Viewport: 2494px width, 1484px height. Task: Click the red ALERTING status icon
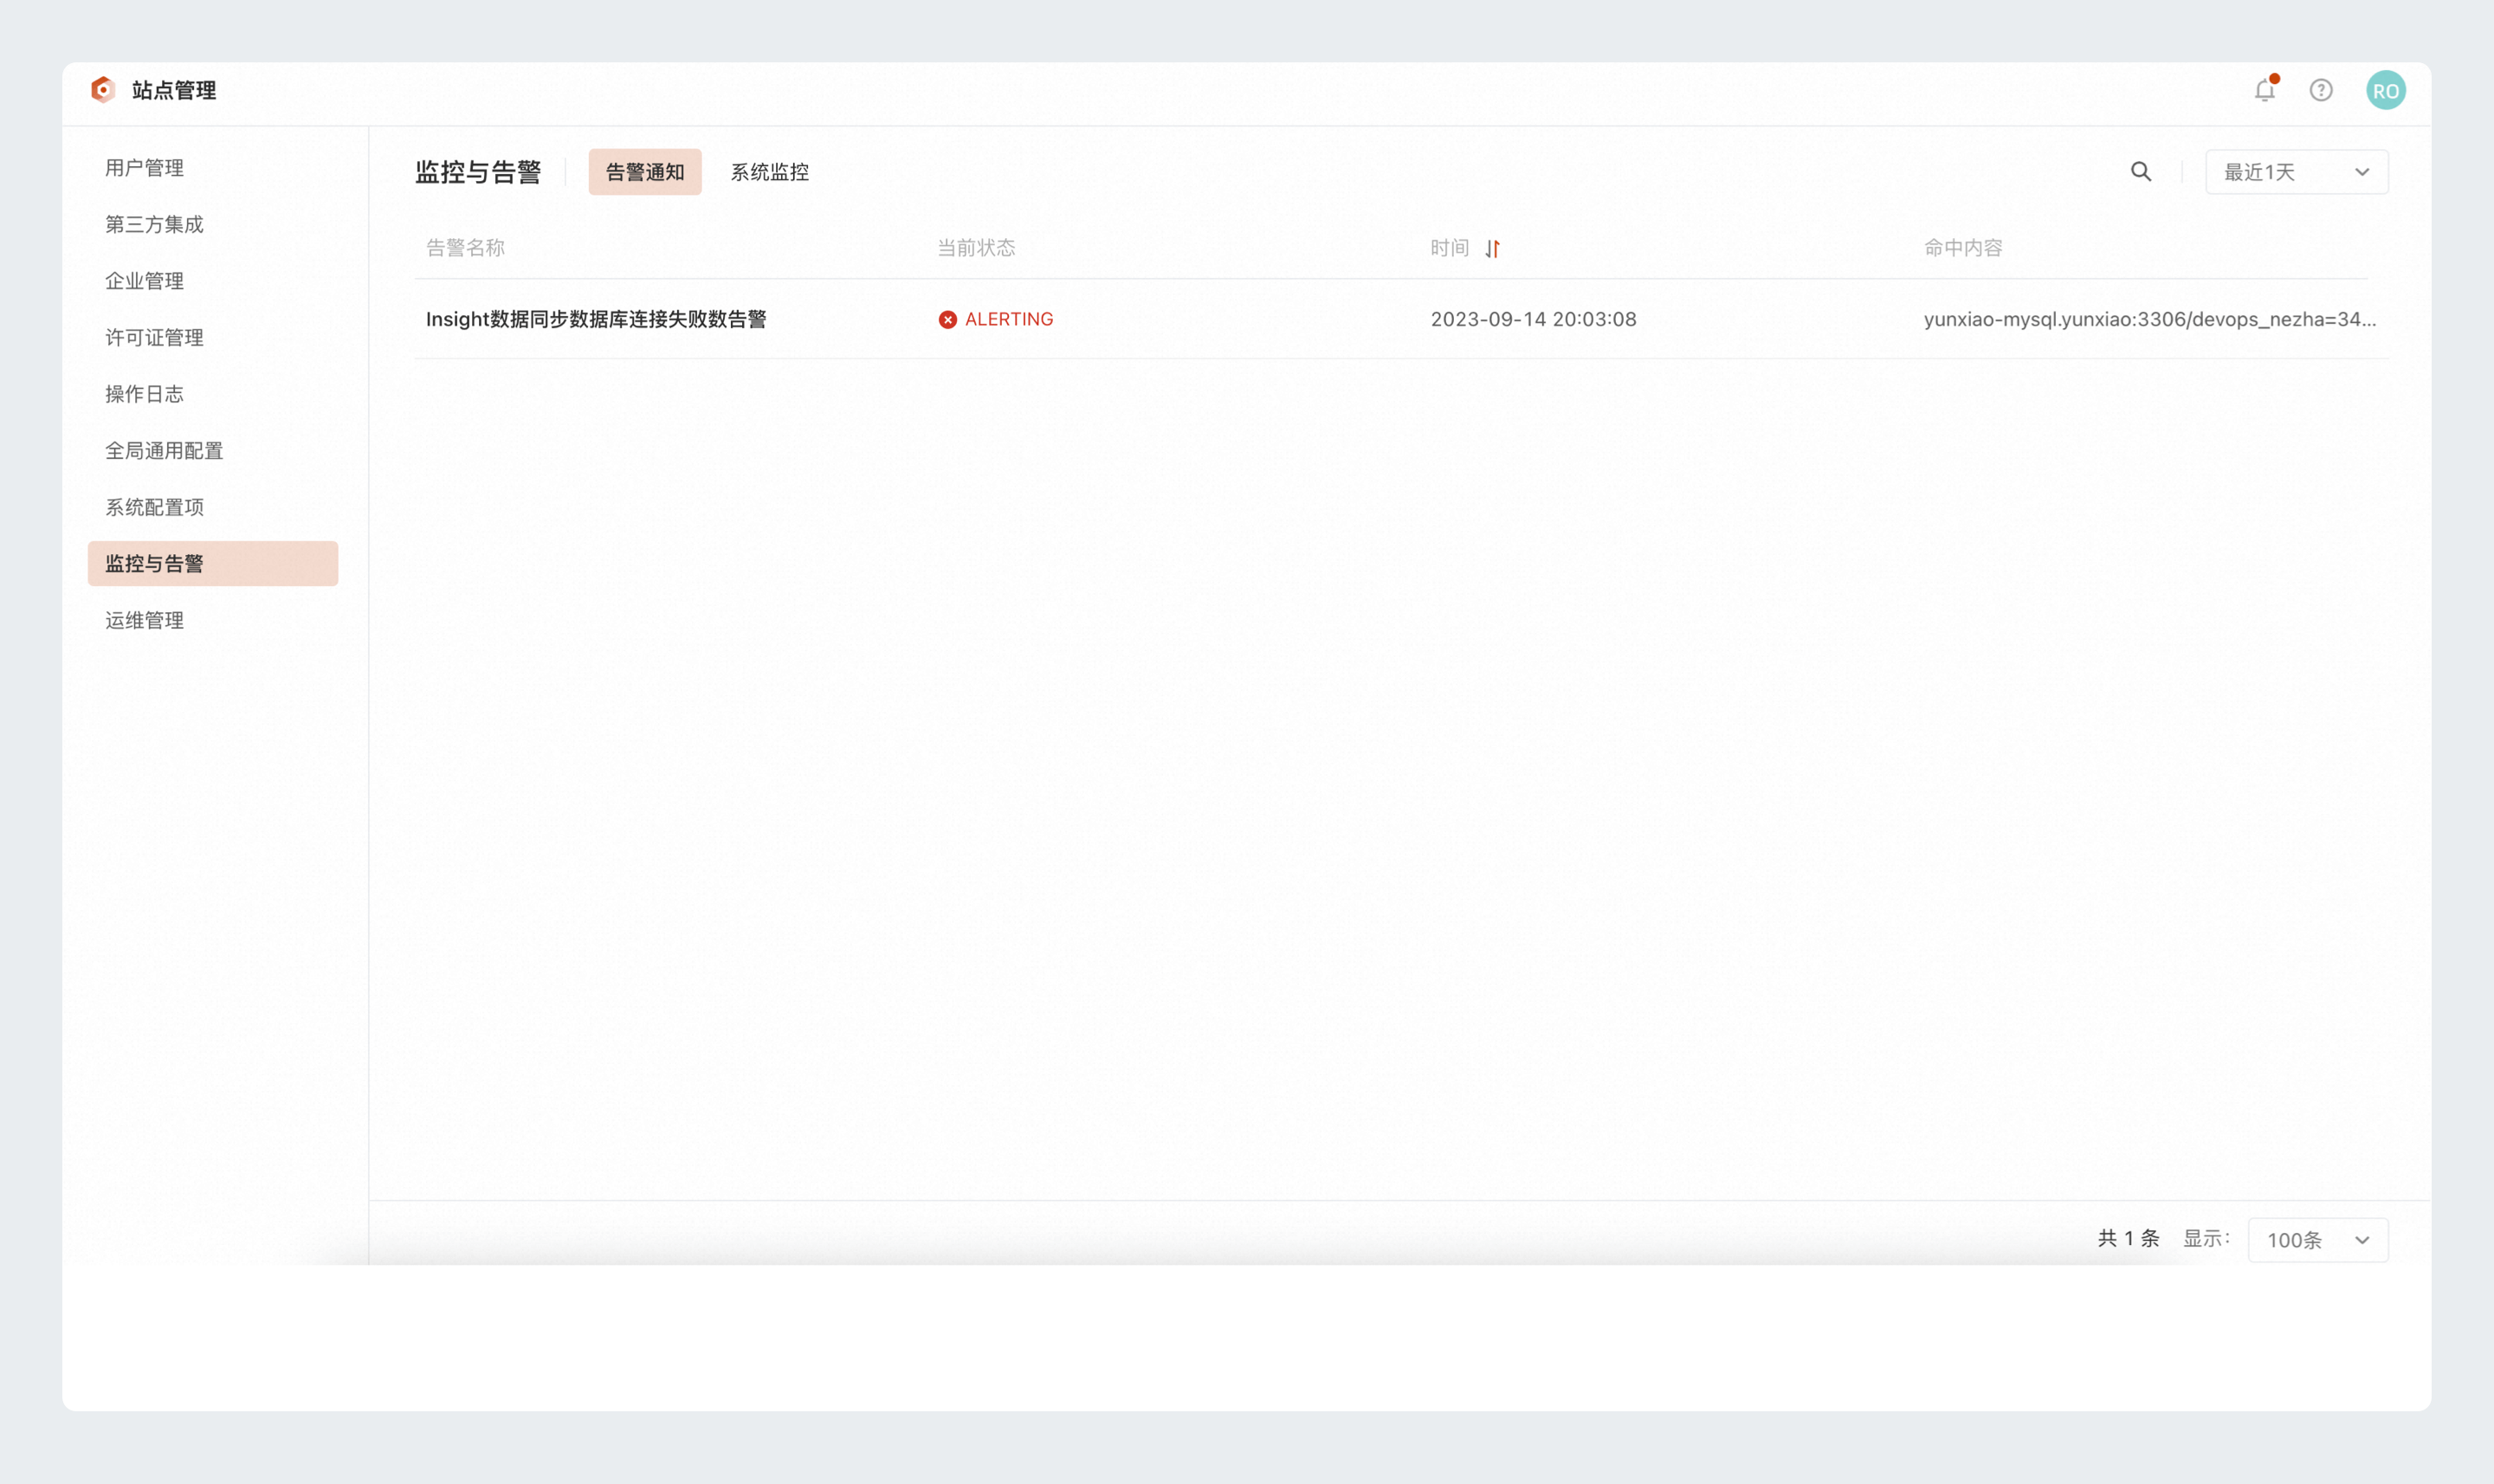tap(947, 319)
